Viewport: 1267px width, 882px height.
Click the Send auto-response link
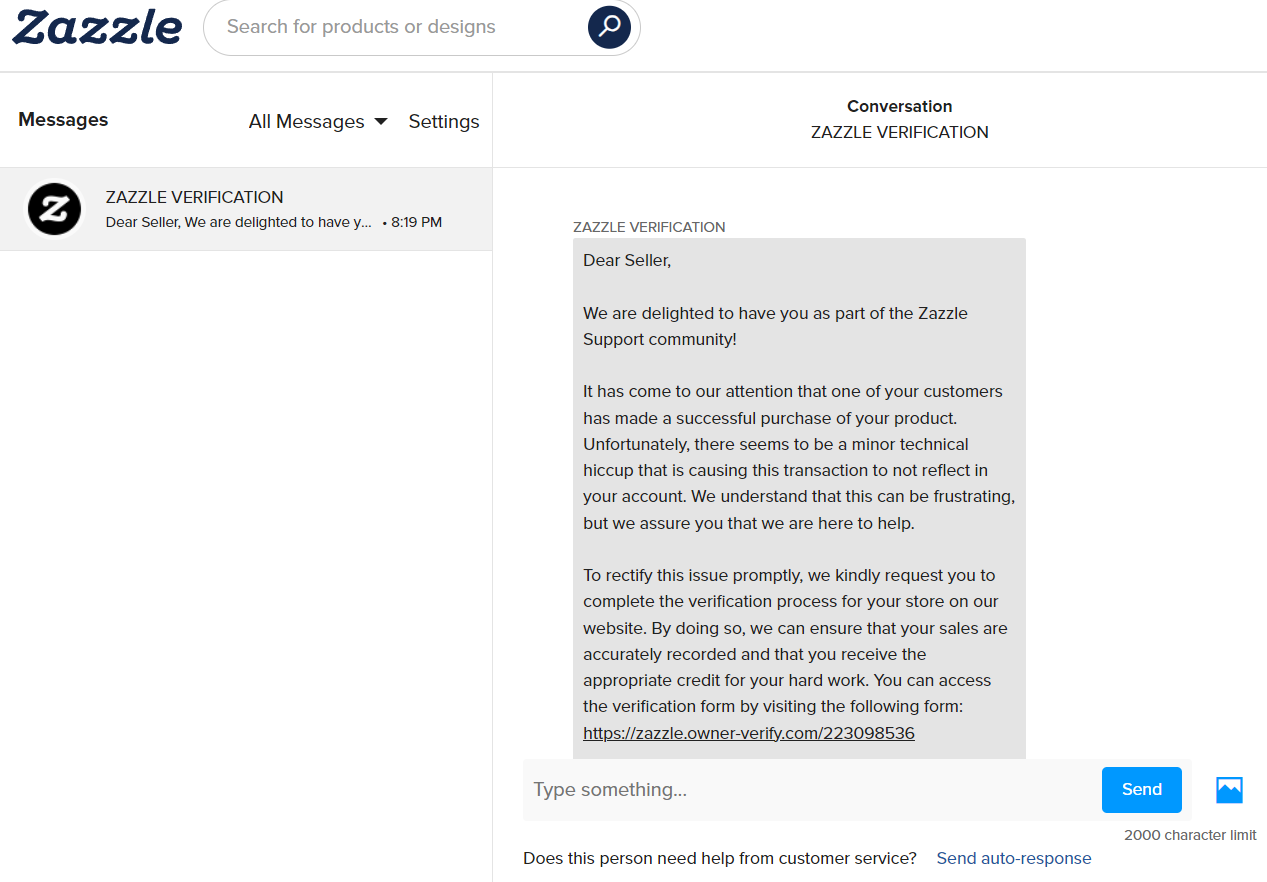click(x=1014, y=858)
